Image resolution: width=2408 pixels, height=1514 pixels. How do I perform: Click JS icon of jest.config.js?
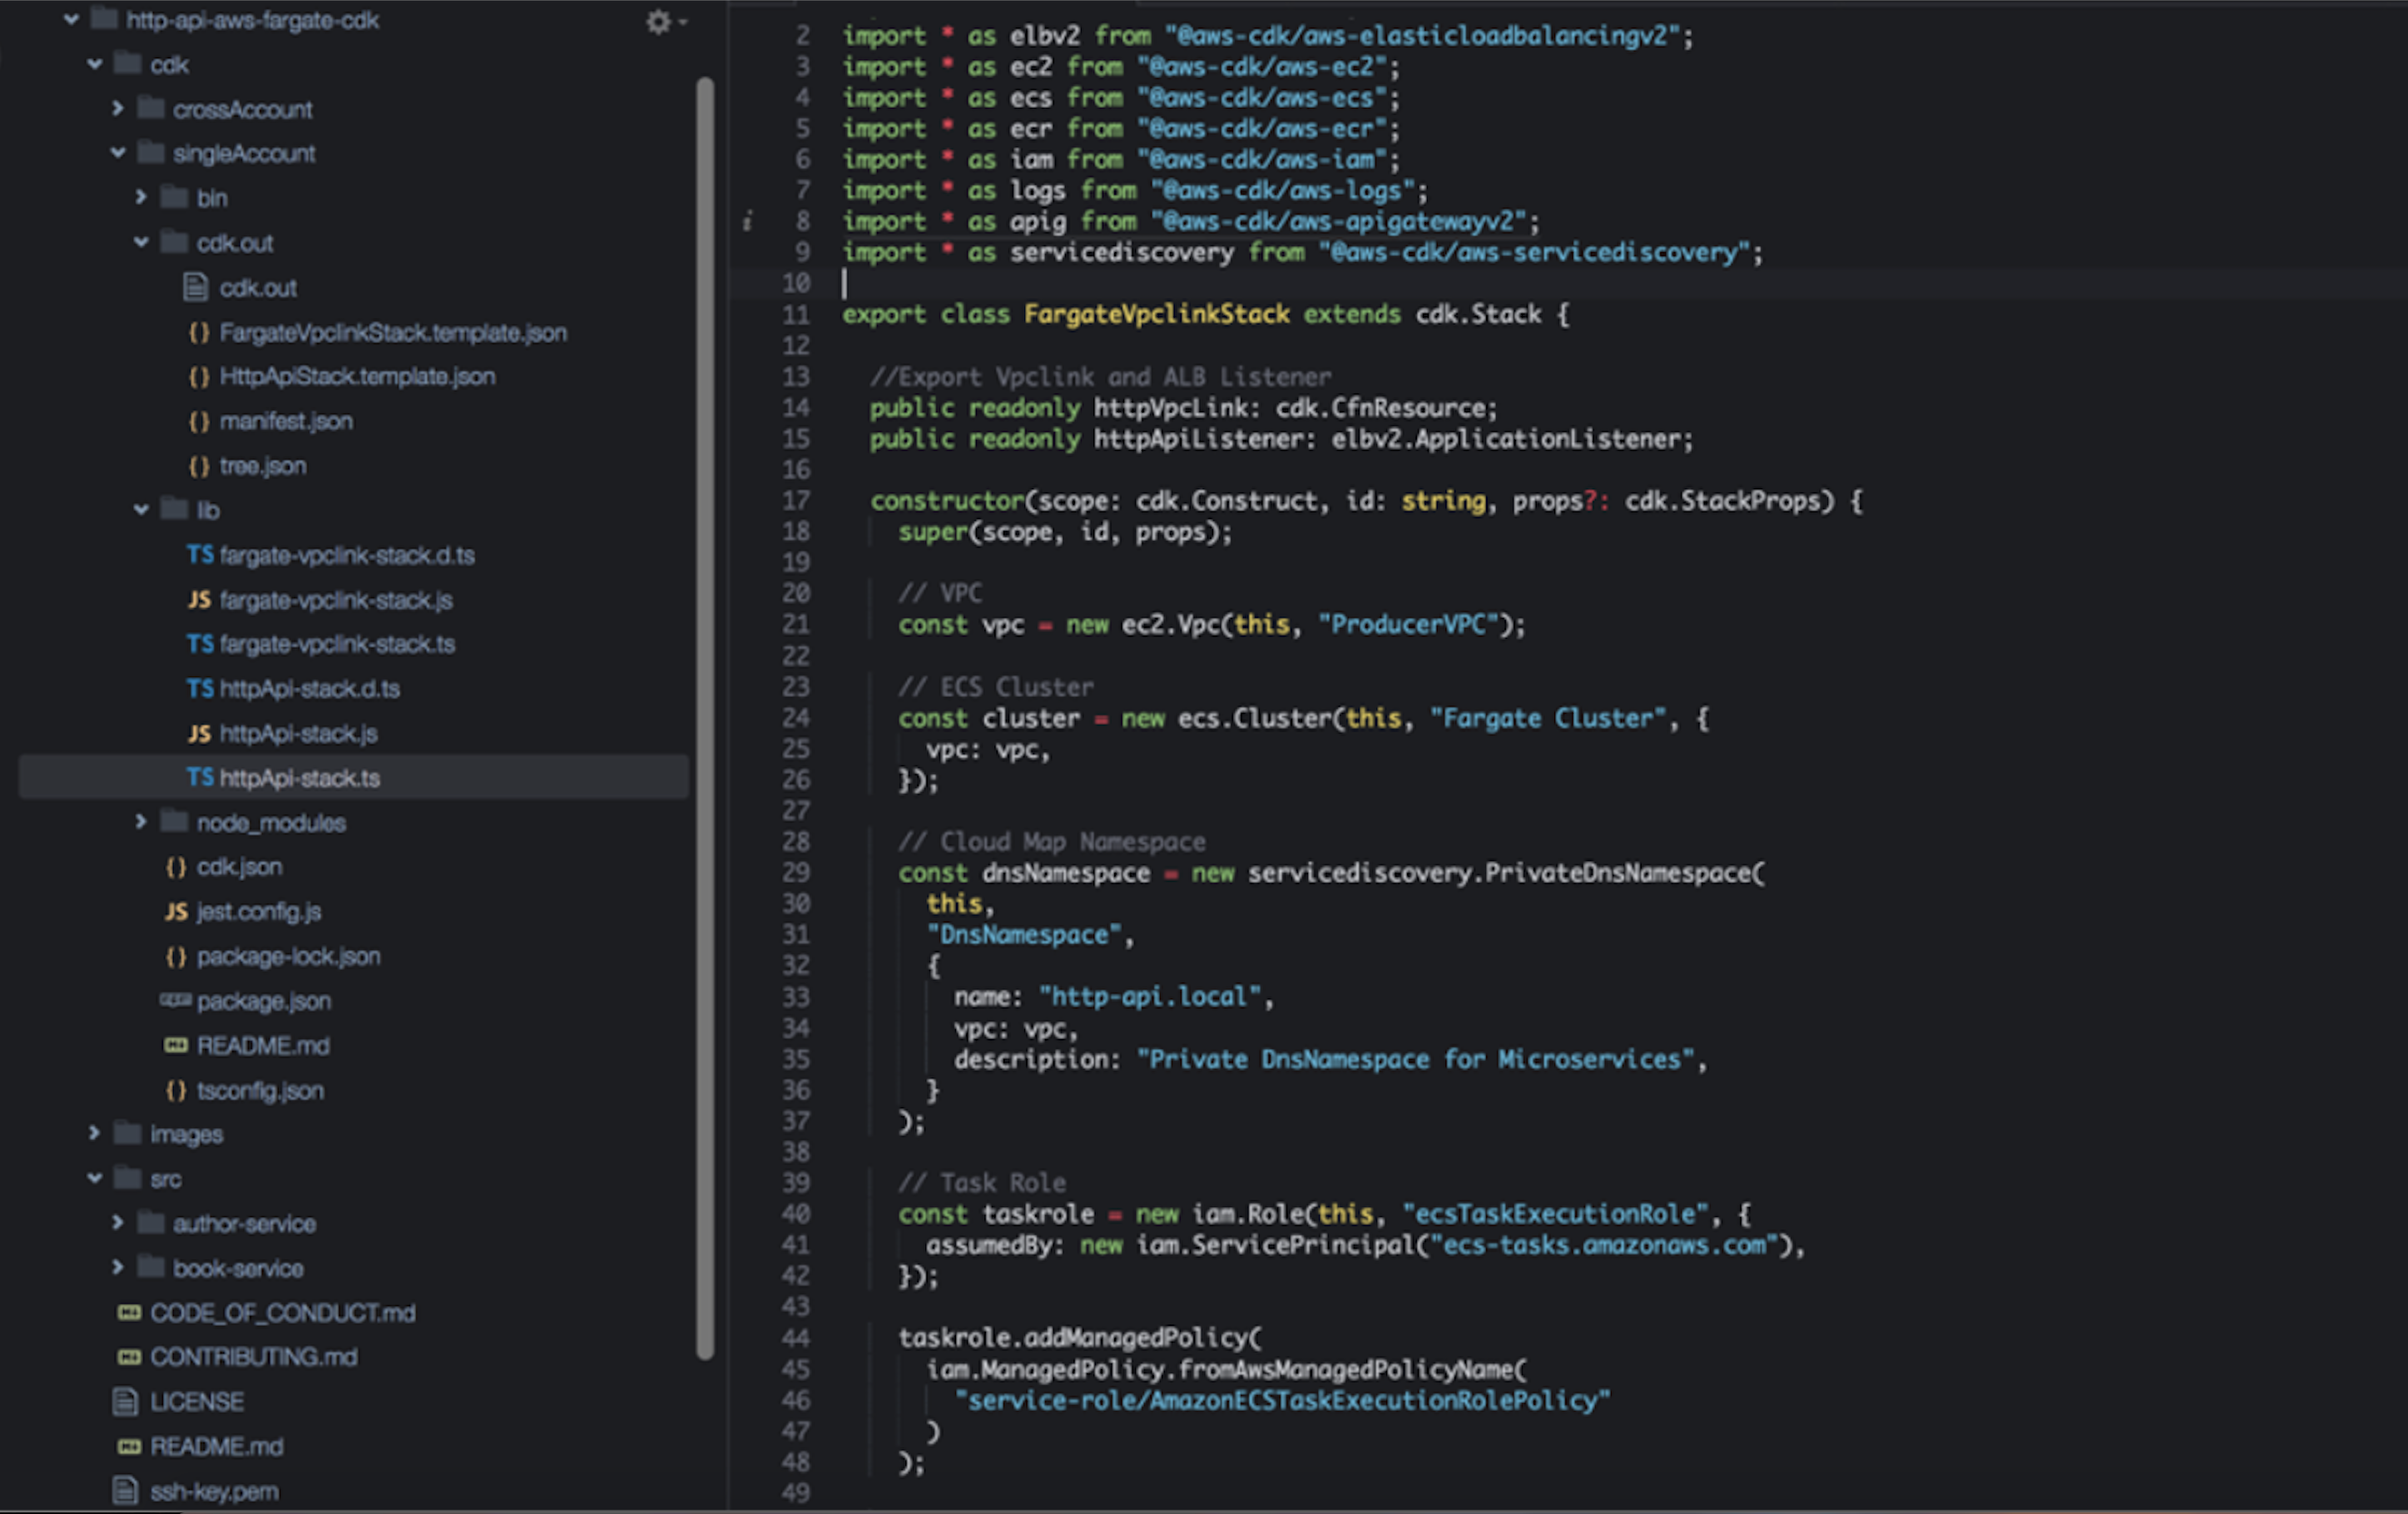pyautogui.click(x=176, y=912)
